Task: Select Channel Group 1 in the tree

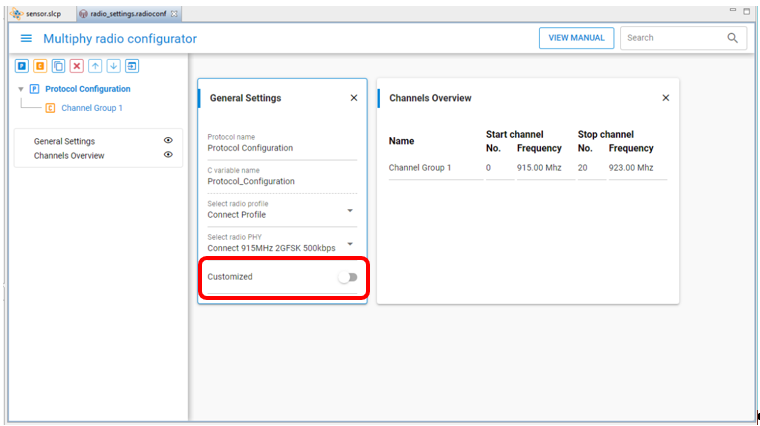Action: pos(91,108)
